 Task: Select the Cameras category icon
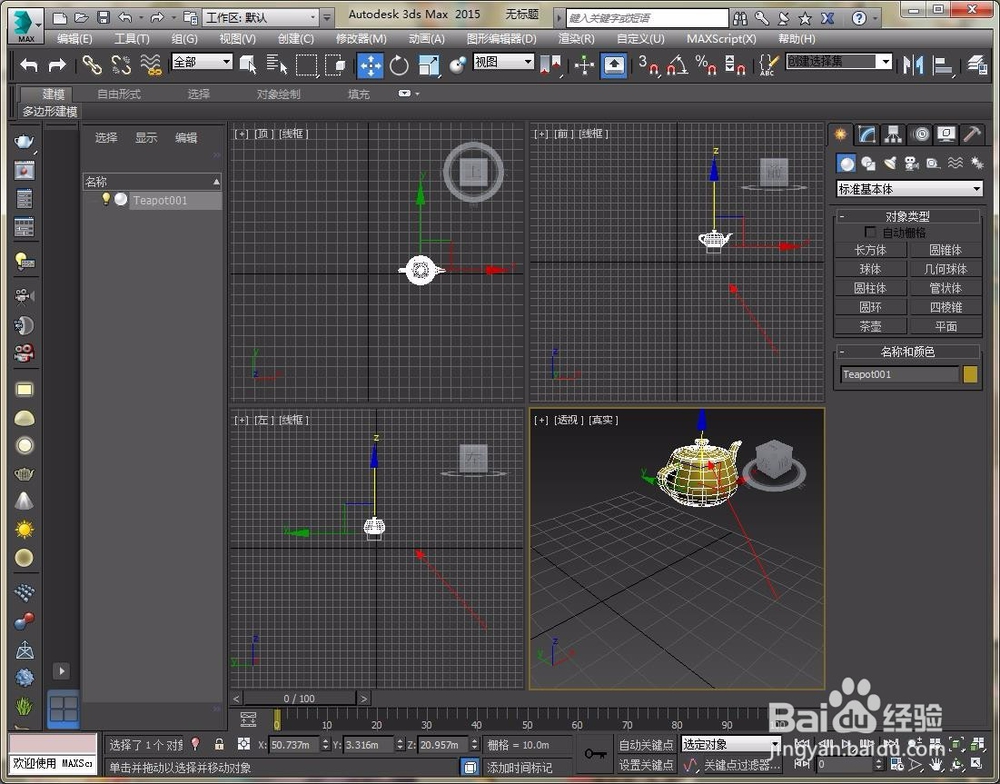(911, 163)
